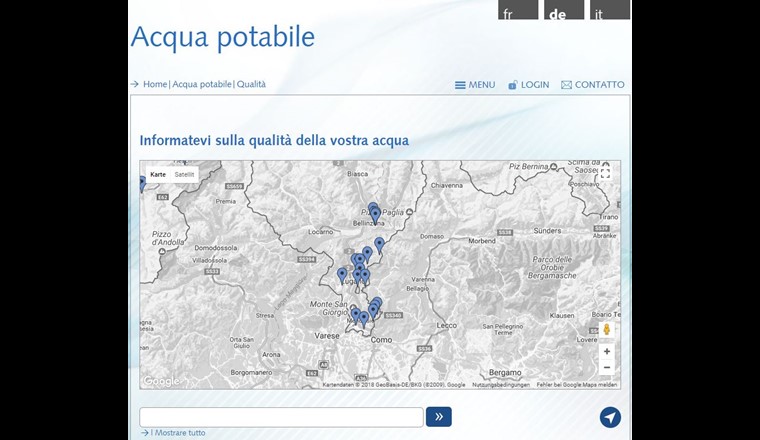Switch language to Italian (it)
760x440 pixels.
coord(610,10)
